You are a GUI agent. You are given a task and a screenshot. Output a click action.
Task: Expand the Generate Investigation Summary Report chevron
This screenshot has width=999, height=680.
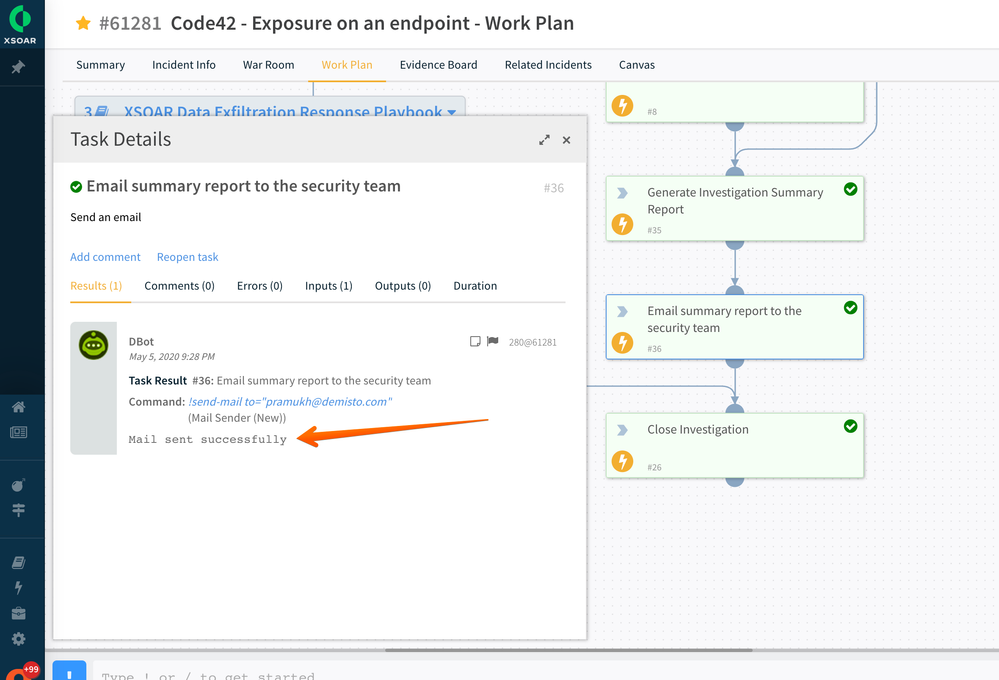click(x=622, y=193)
